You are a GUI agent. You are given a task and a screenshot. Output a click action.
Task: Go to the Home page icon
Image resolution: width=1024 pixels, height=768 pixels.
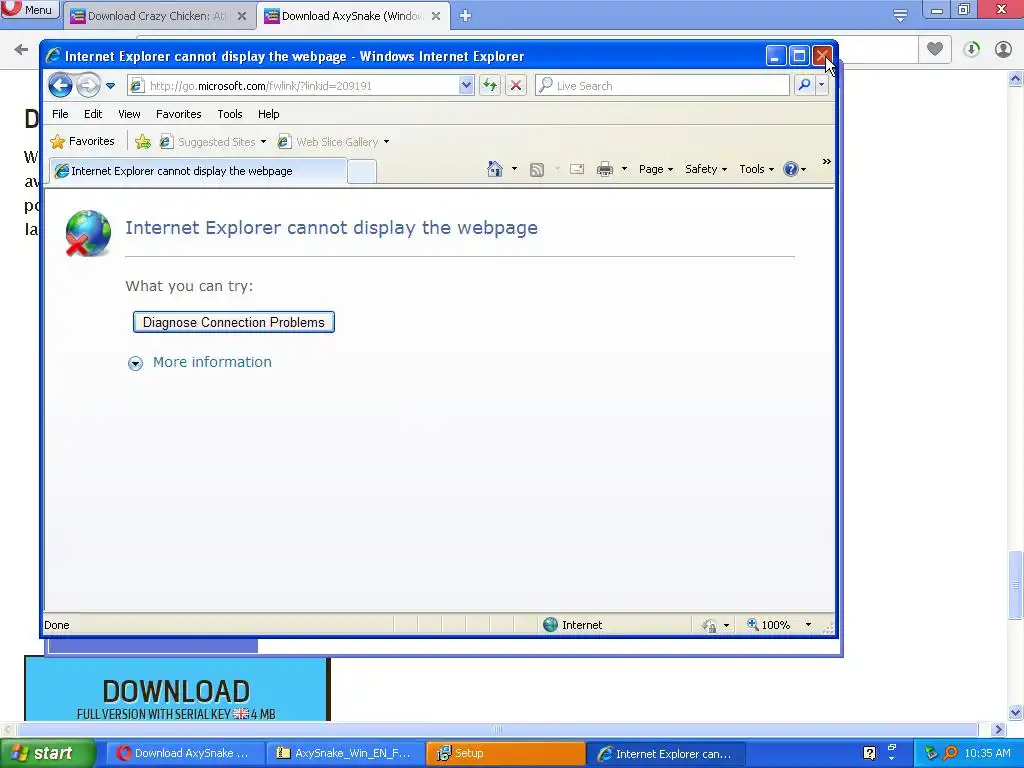tap(495, 169)
